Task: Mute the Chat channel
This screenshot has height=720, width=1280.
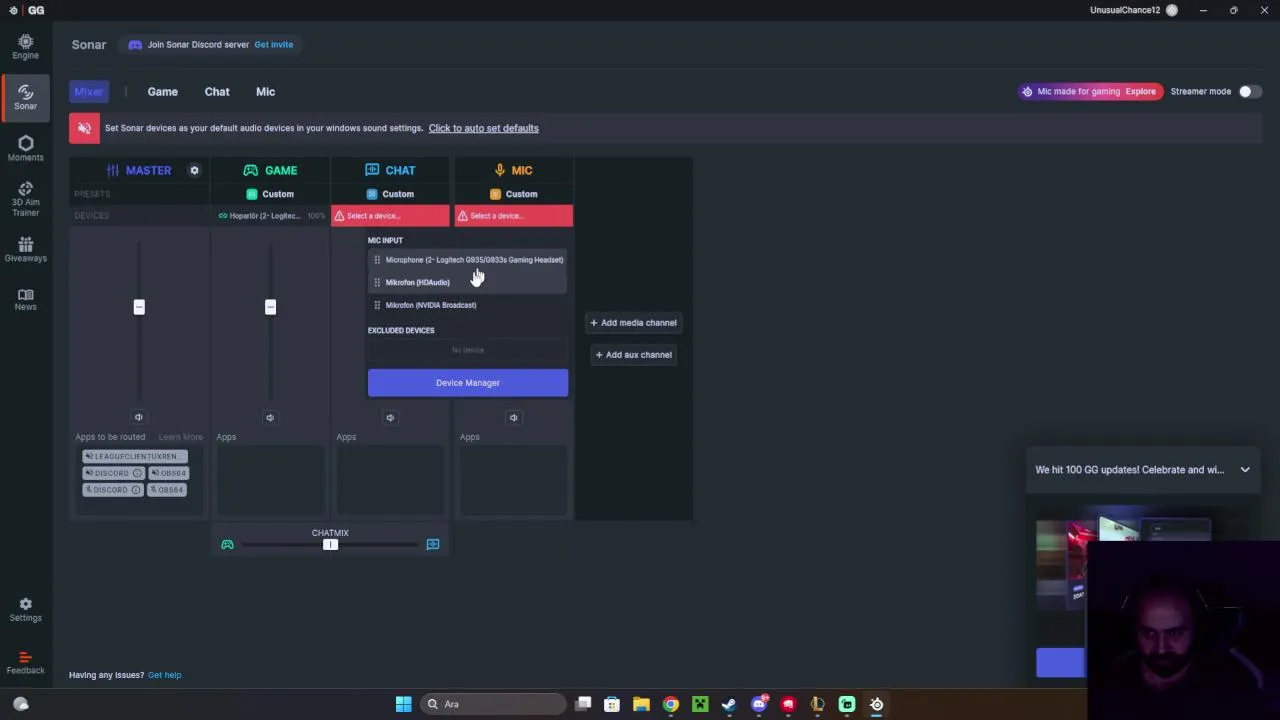Action: pos(390,417)
